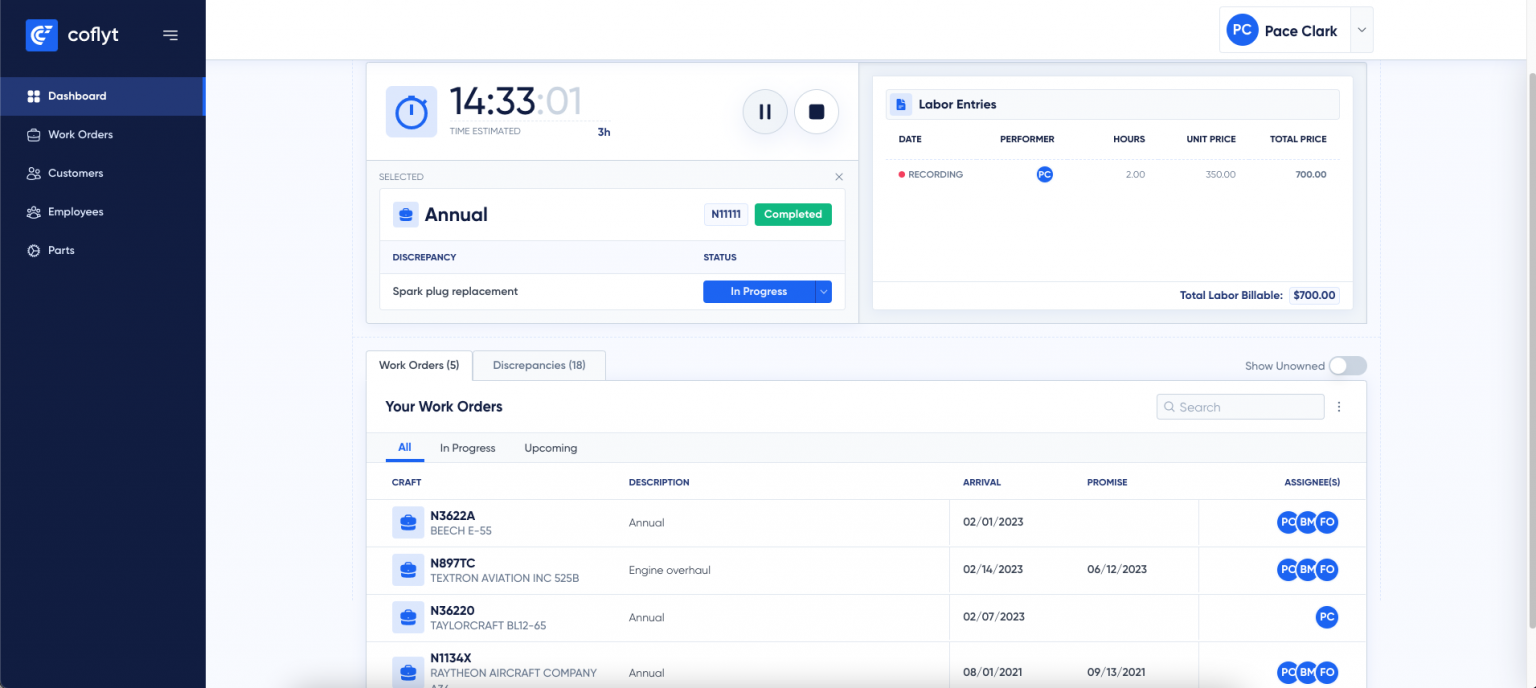Switch to the Discrepancies tab
Screen dimensions: 1536x688
[539, 365]
